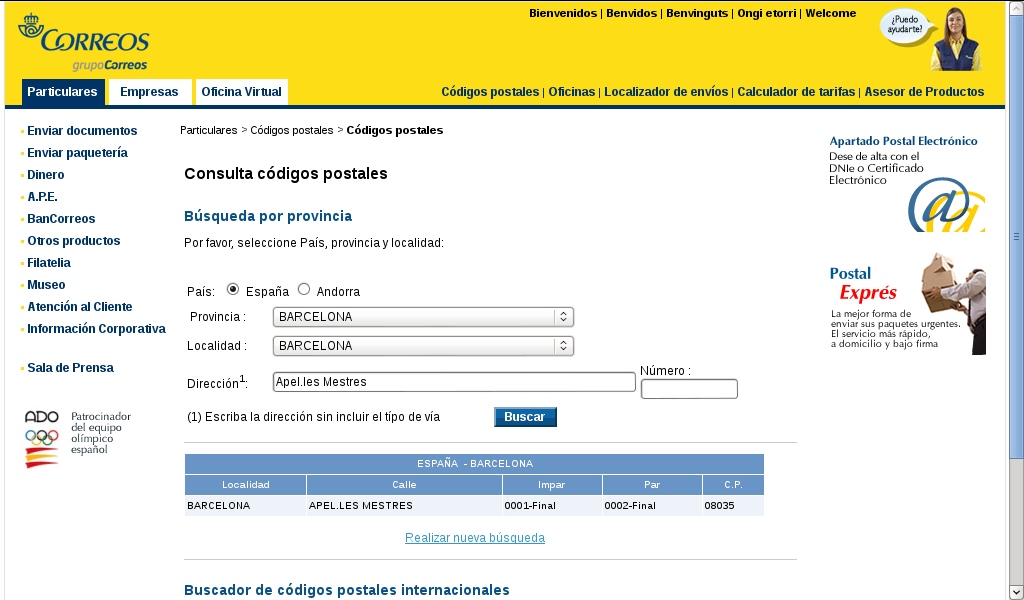
Task: Open the BanCorreos sidebar link
Action: point(61,219)
